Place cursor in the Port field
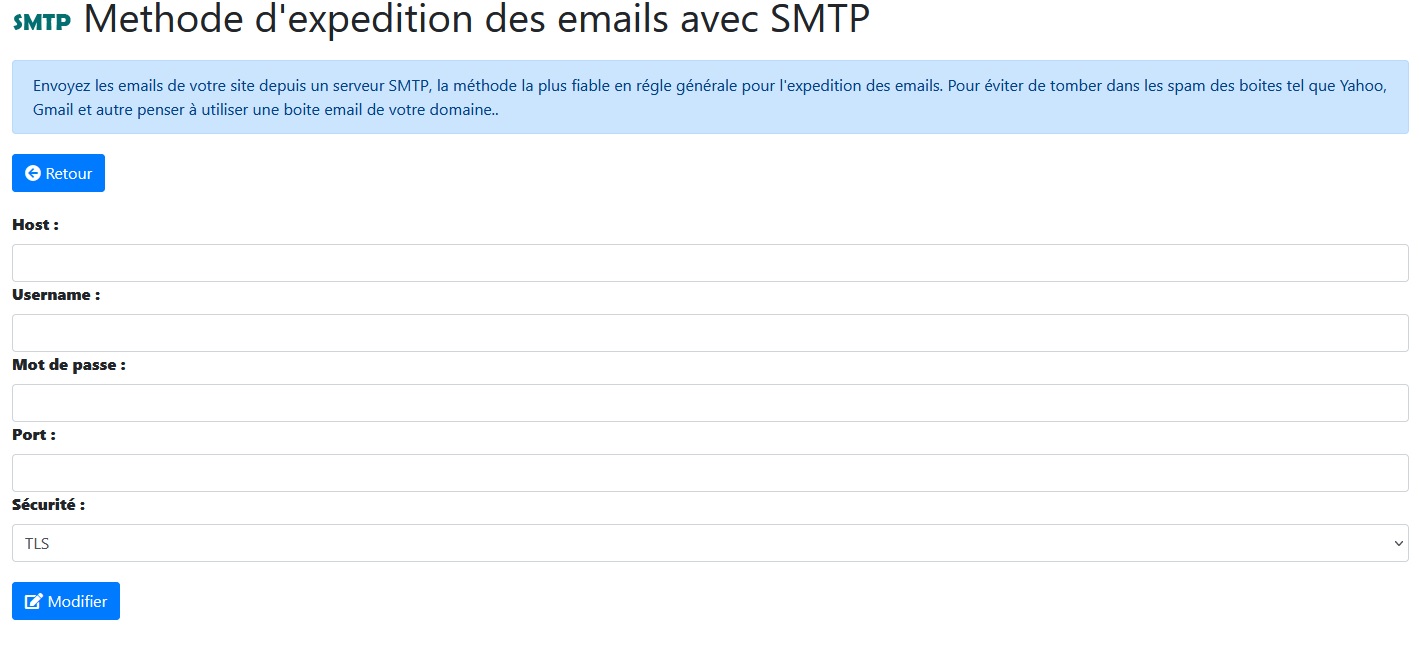This screenshot has height=653, width=1419. coord(710,473)
